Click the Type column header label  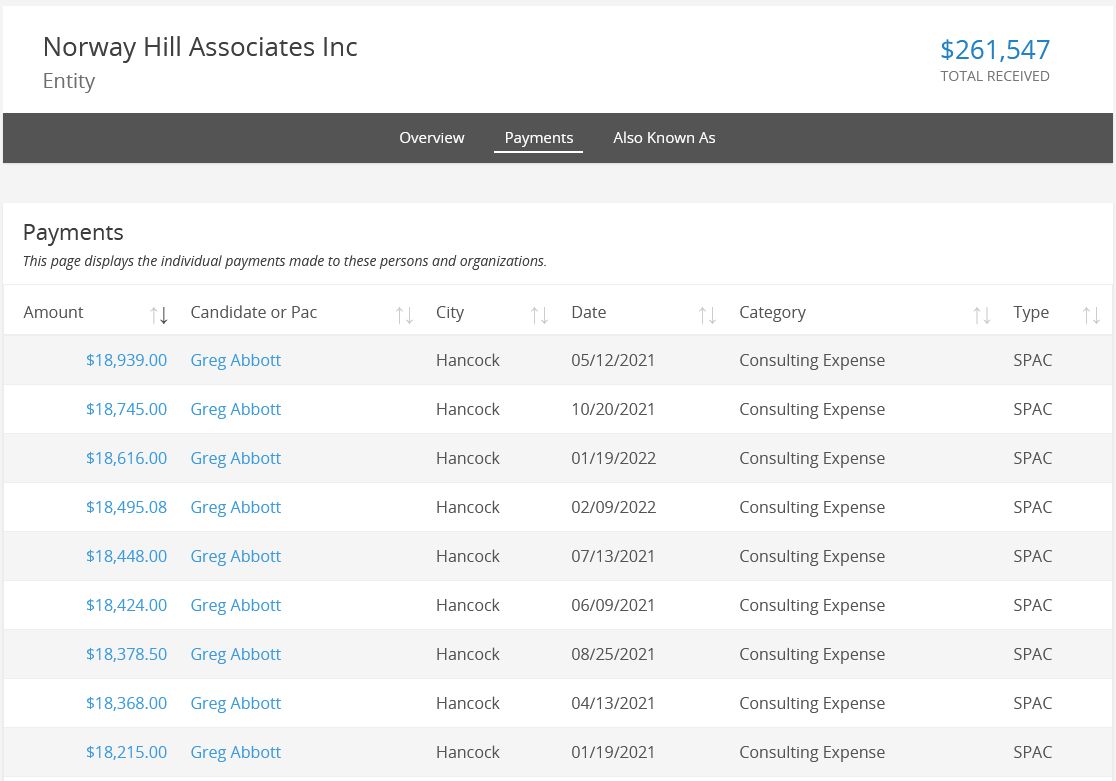coord(1031,313)
